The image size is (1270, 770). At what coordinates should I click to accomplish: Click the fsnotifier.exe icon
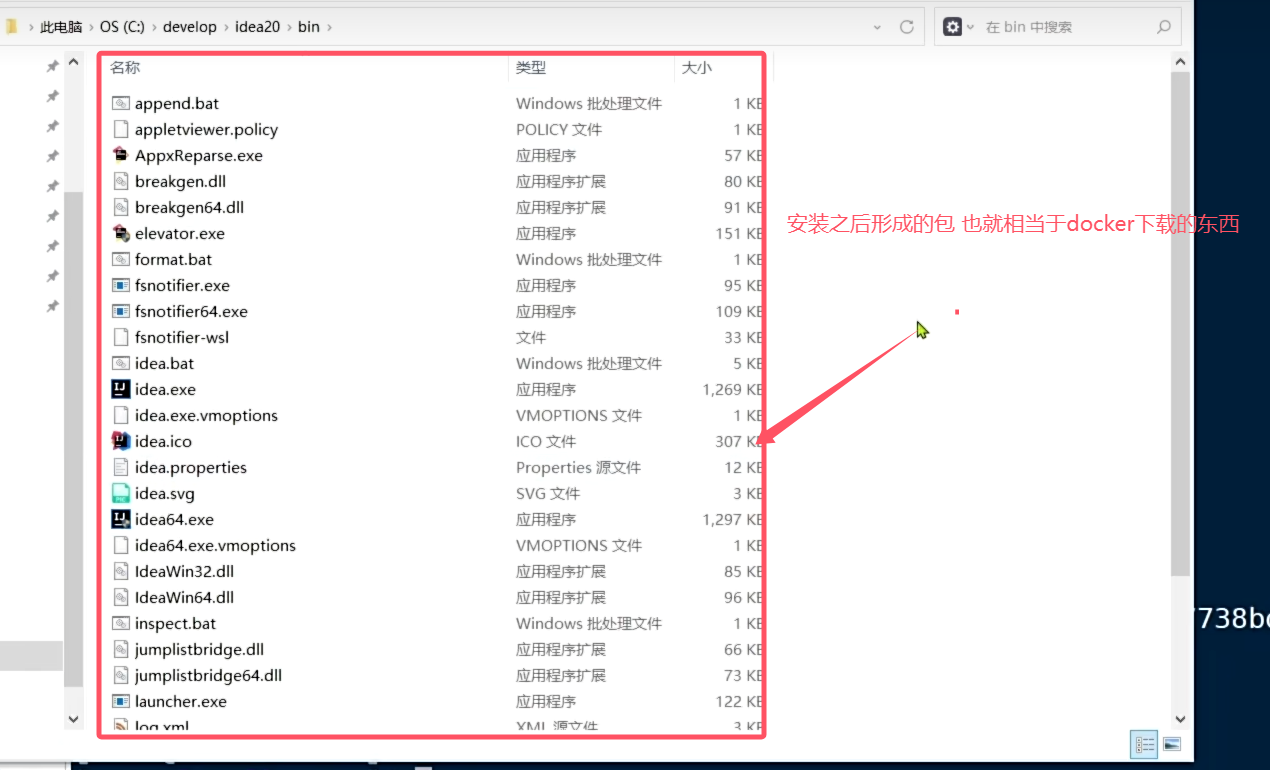coord(121,285)
